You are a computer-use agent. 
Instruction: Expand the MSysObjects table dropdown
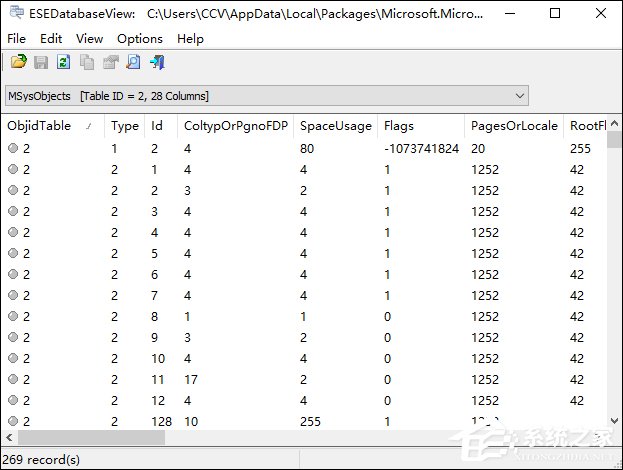click(519, 96)
